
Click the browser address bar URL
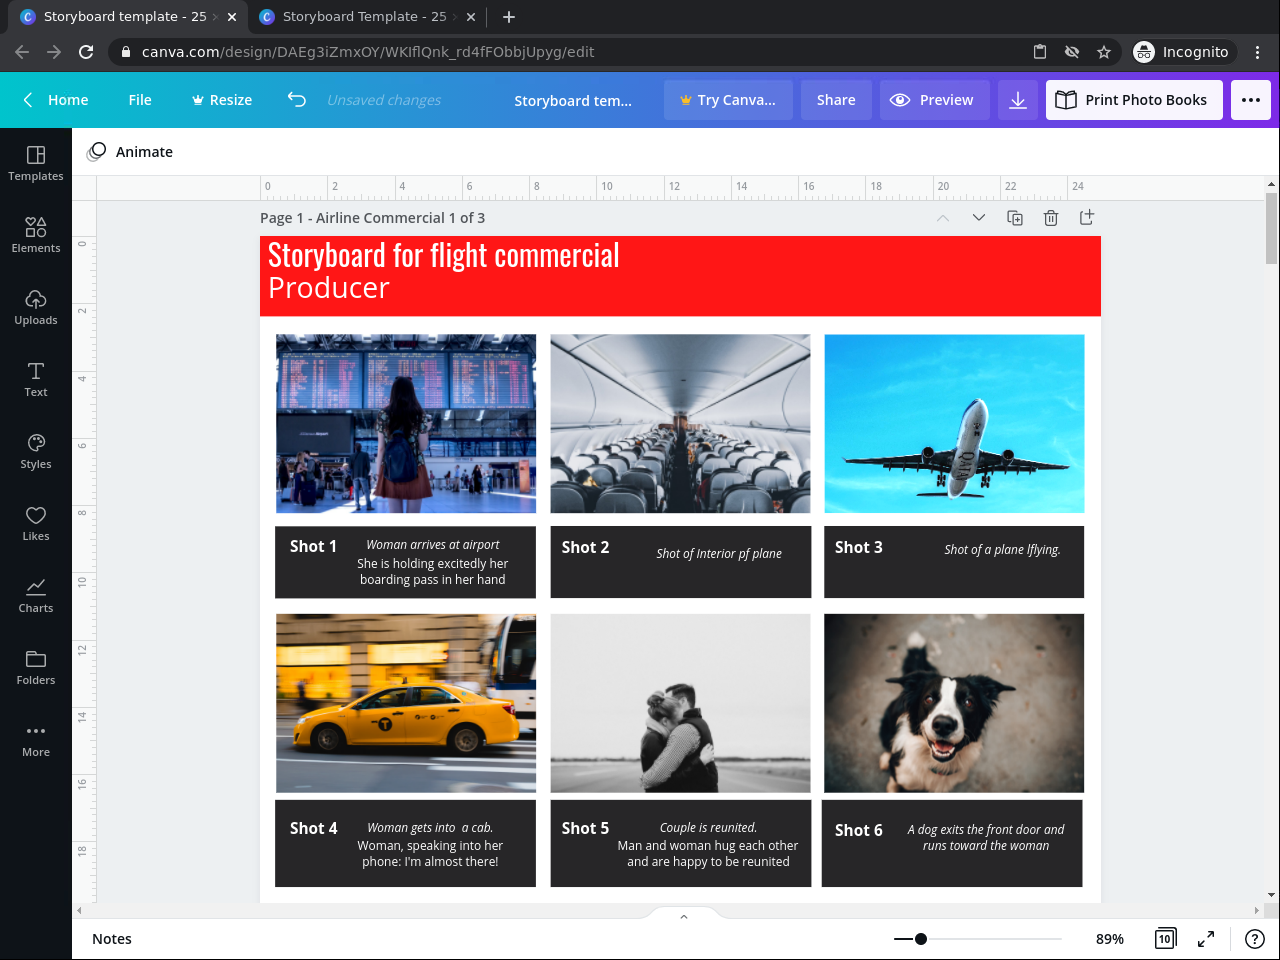(x=368, y=52)
